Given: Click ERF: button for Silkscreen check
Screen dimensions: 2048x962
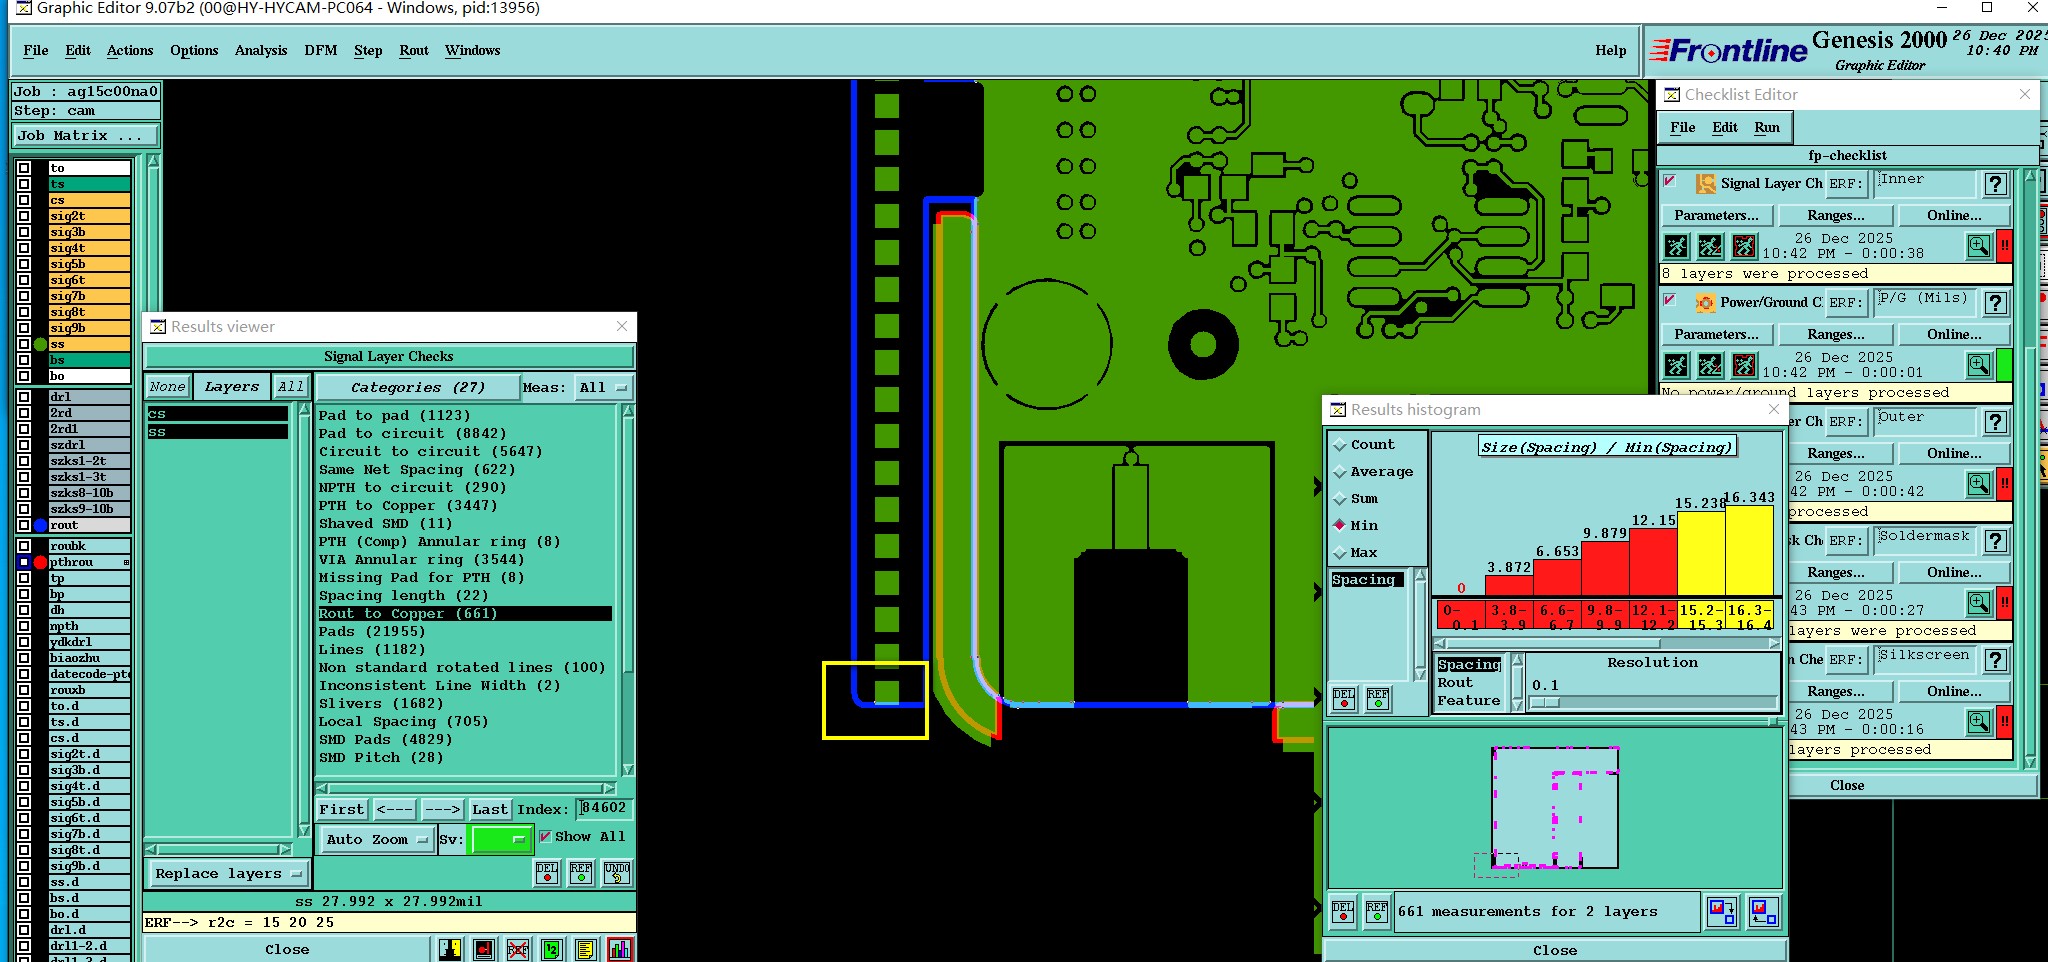Looking at the screenshot, I should pyautogui.click(x=1845, y=660).
